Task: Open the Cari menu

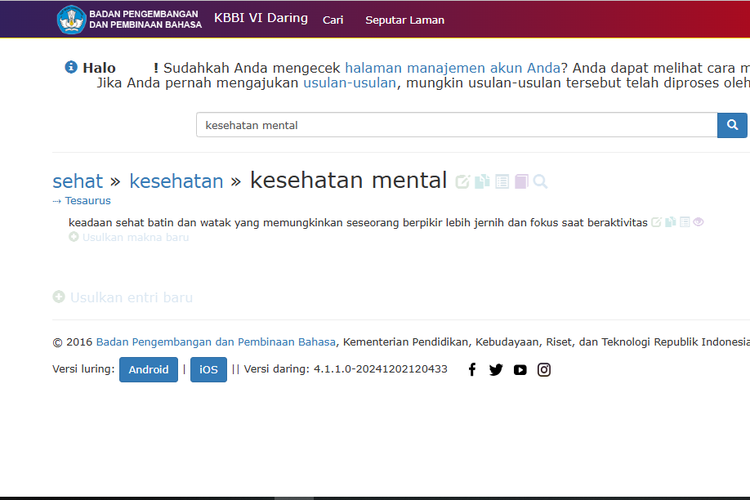Action: tap(333, 20)
